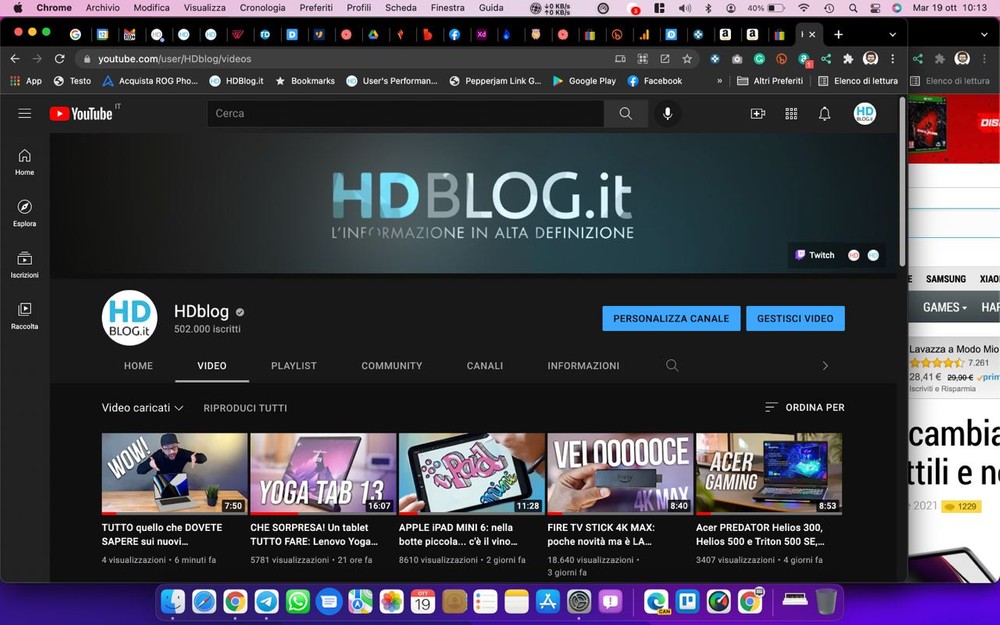The height and width of the screenshot is (625, 1000).
Task: Open the YouTube apps grid
Action: pos(791,114)
